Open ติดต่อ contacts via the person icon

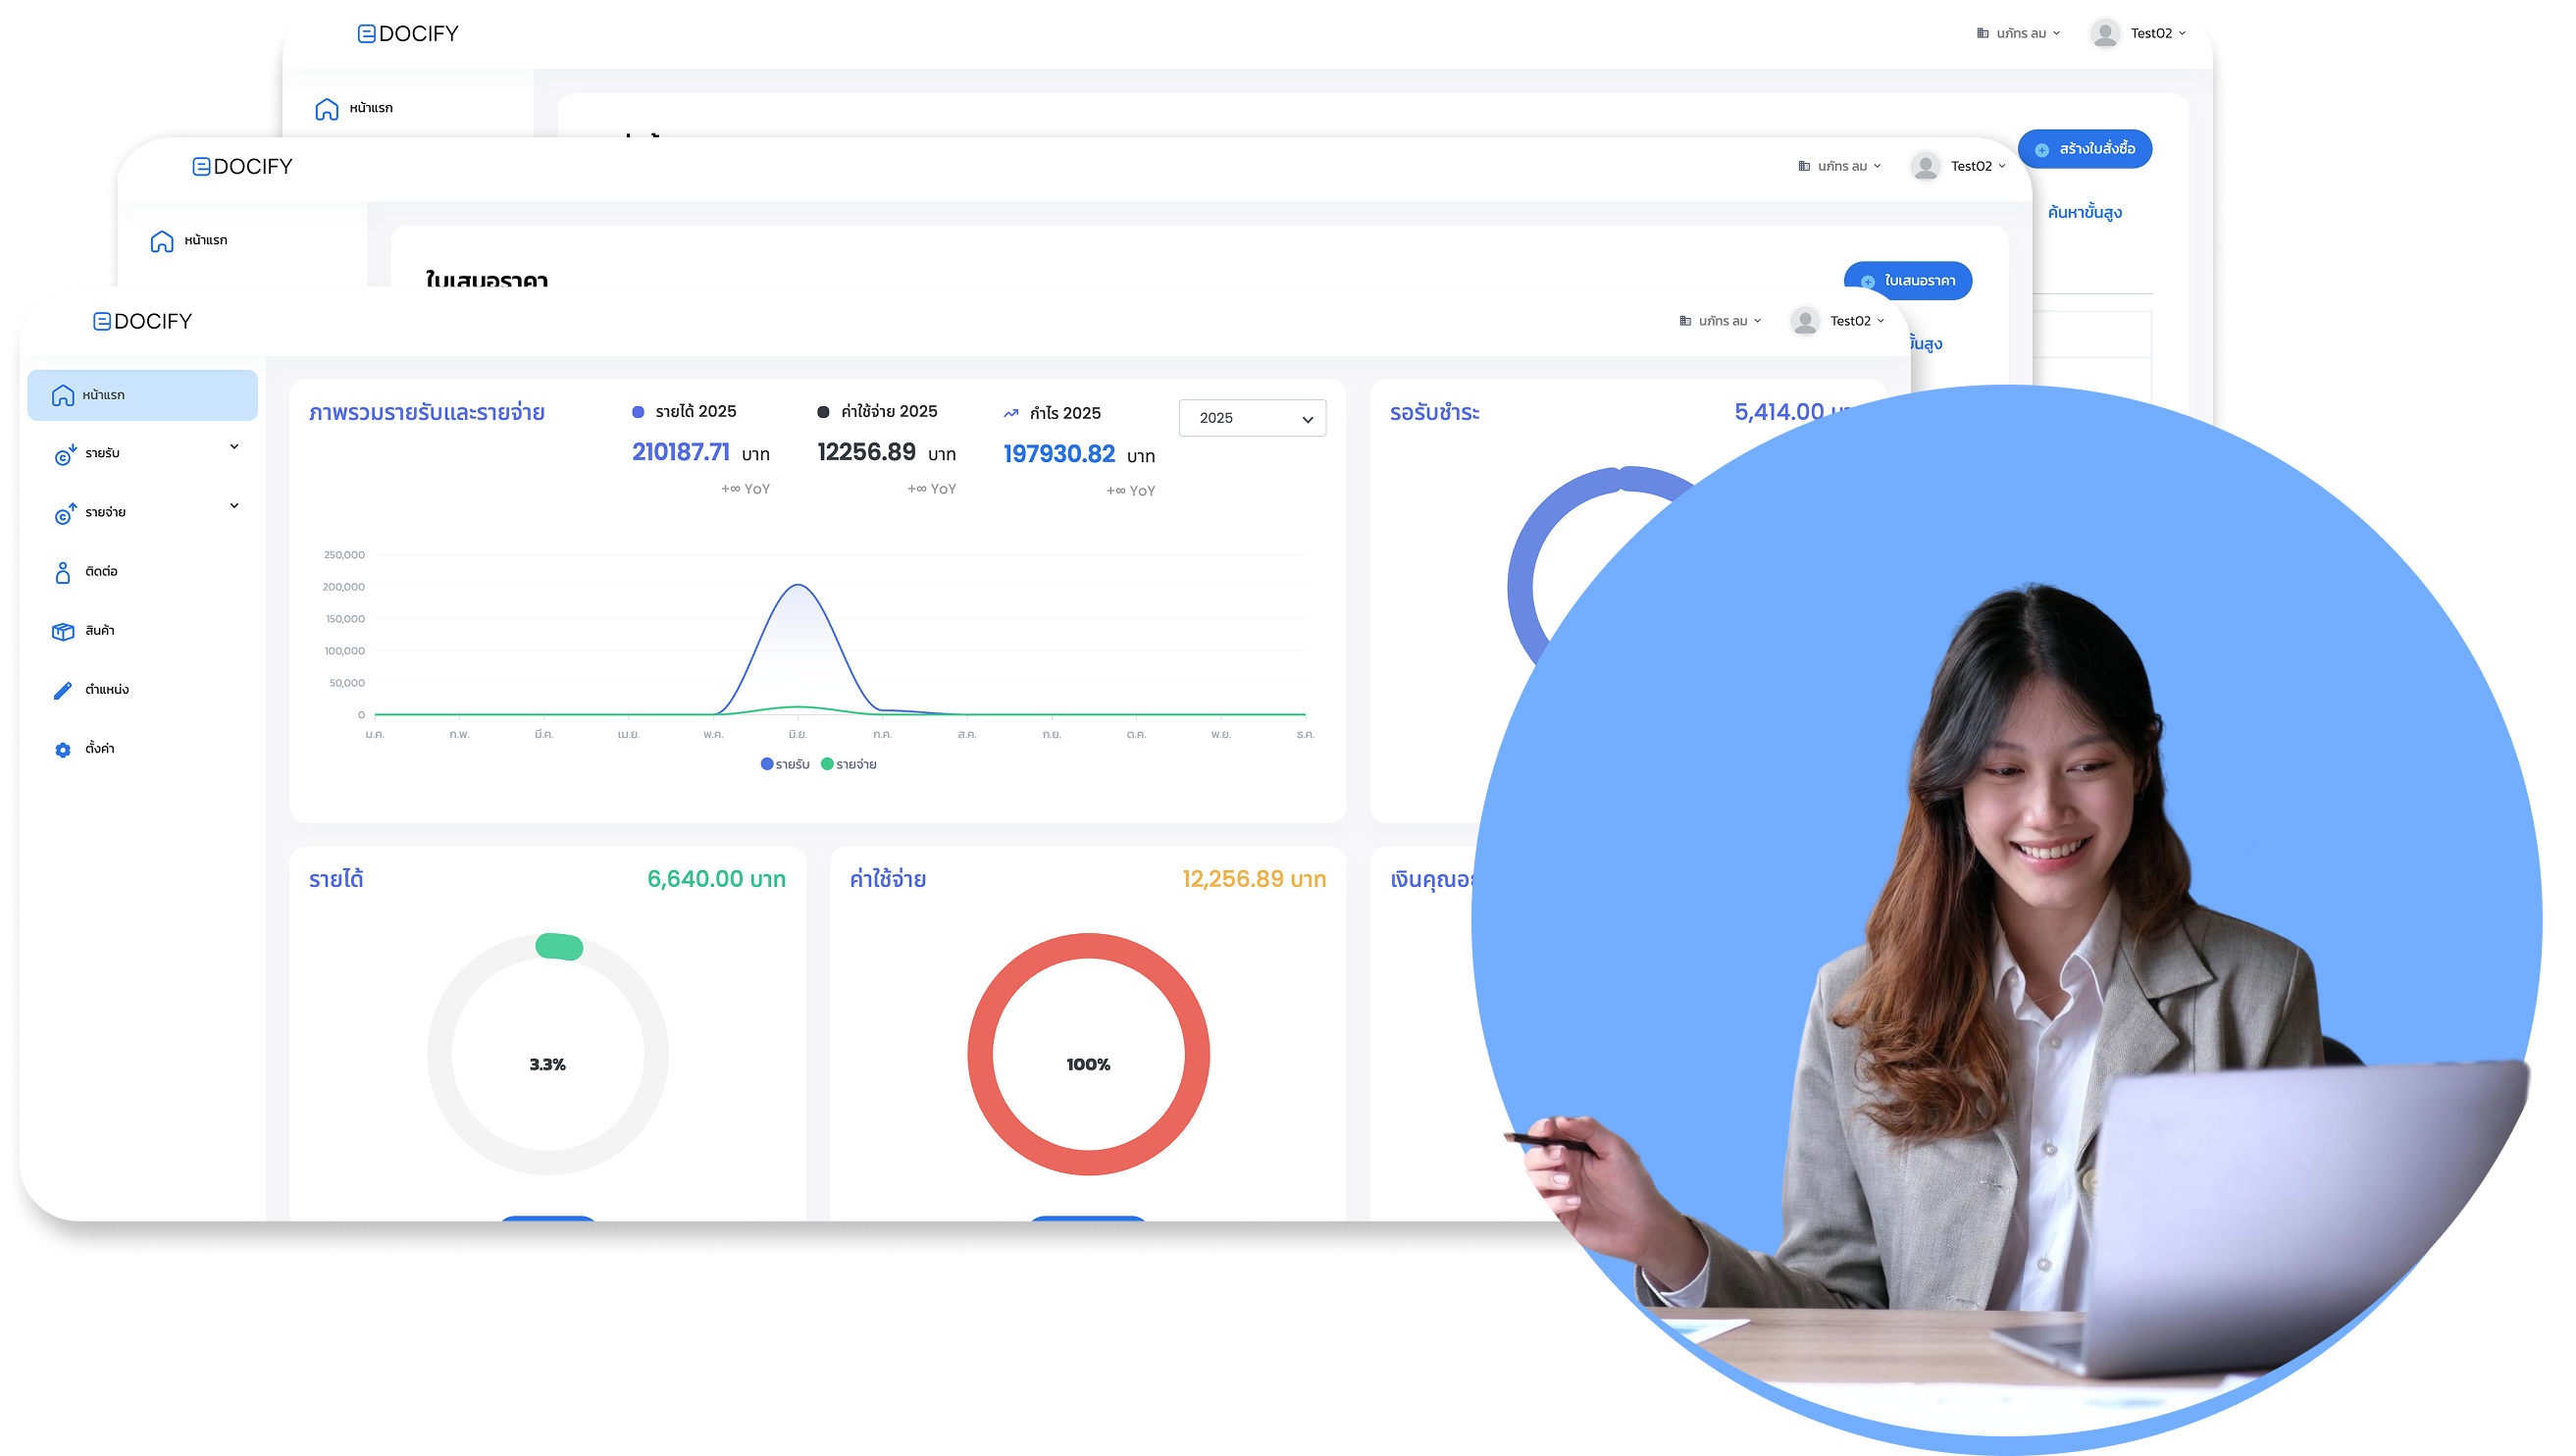(64, 571)
